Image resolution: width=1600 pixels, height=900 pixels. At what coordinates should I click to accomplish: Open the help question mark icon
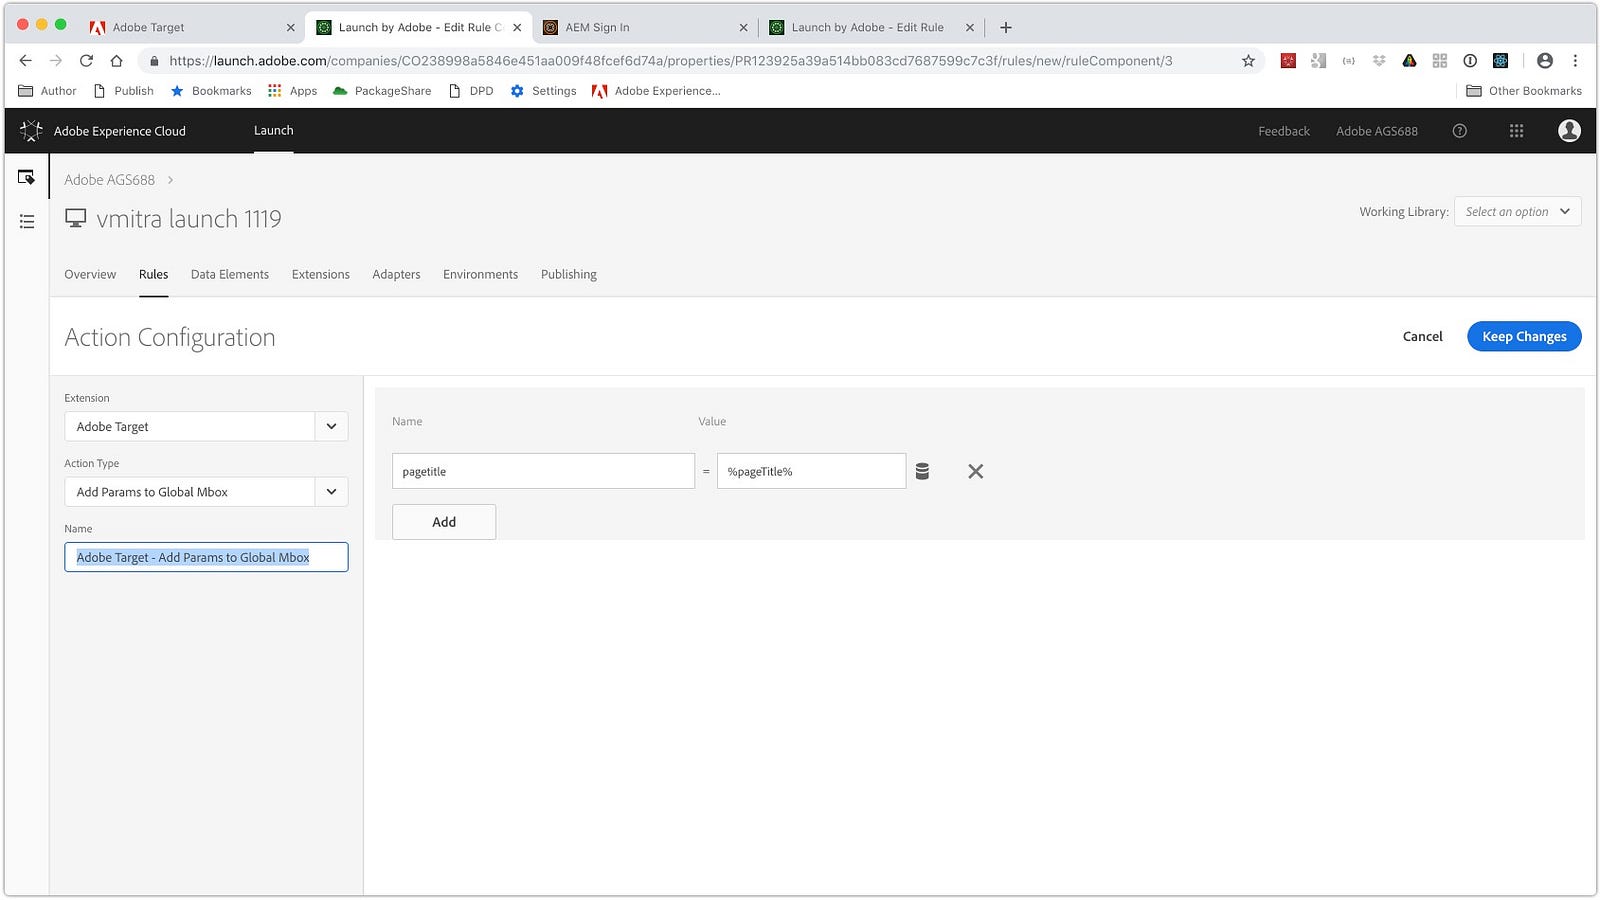1460,131
